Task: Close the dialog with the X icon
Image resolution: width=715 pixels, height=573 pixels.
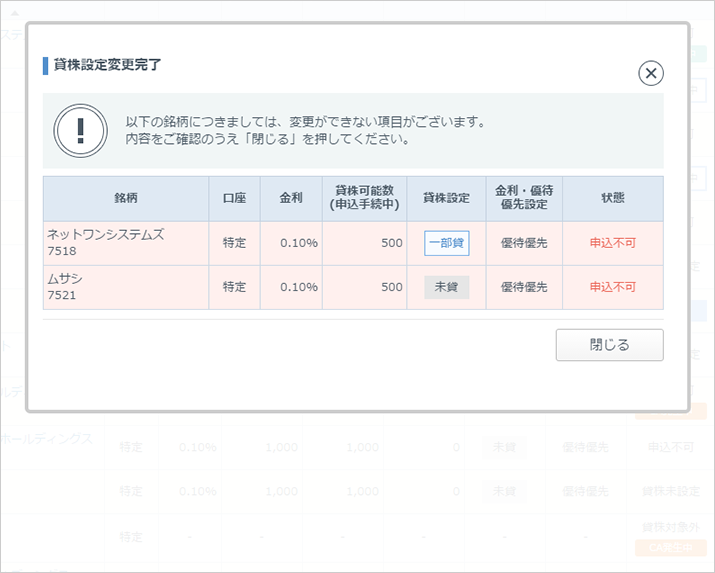Action: (651, 73)
